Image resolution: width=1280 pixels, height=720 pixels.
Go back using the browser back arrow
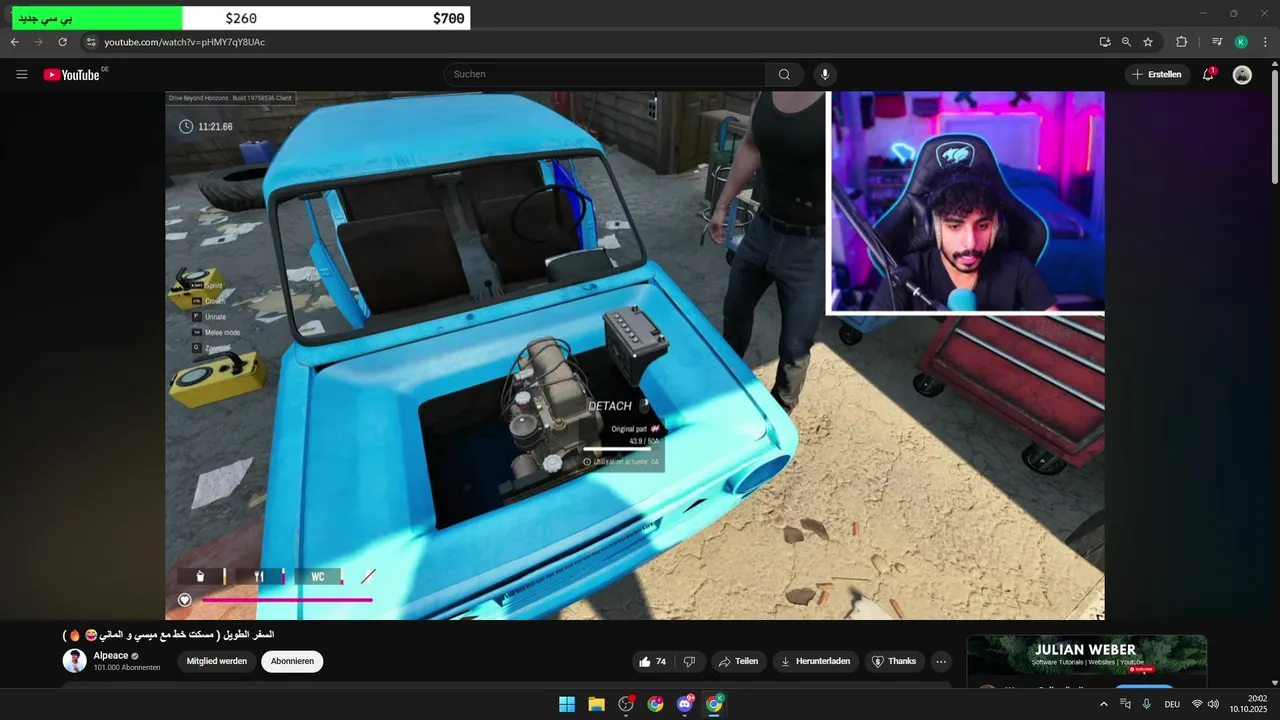point(15,42)
